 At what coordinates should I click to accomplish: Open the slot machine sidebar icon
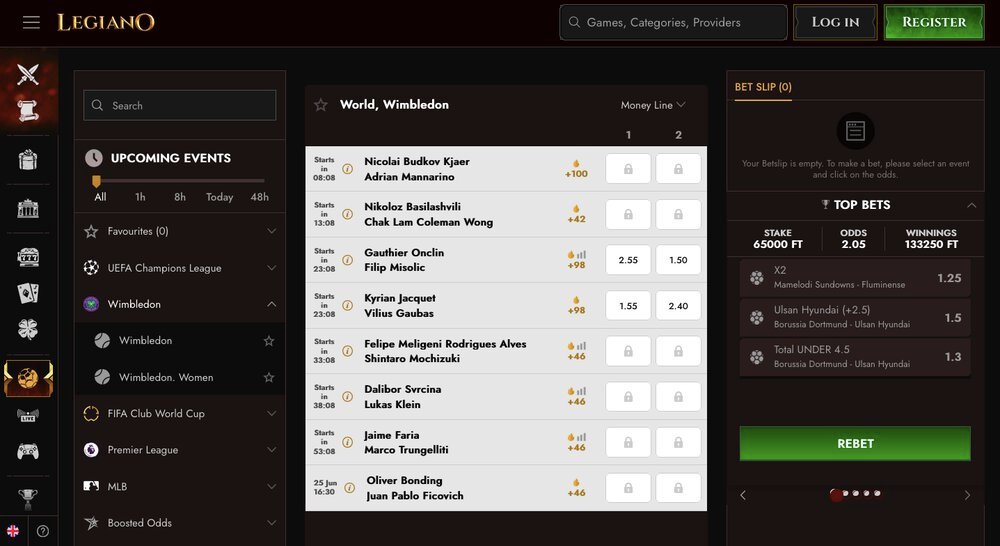[x=28, y=257]
